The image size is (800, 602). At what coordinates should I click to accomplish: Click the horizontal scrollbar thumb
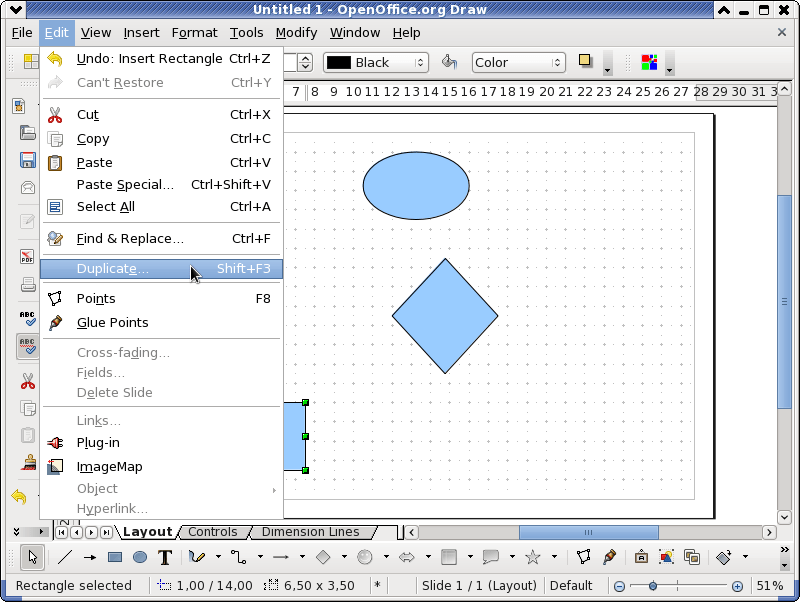(x=589, y=532)
